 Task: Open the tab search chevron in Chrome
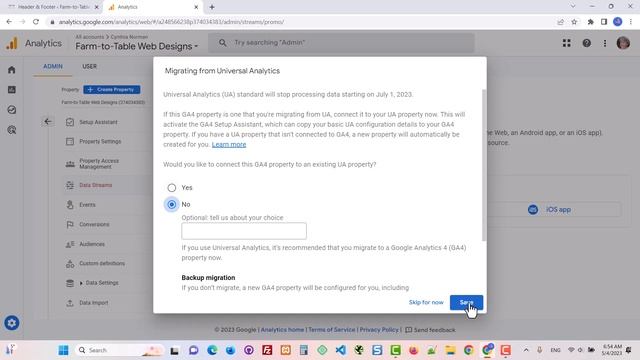(573, 7)
